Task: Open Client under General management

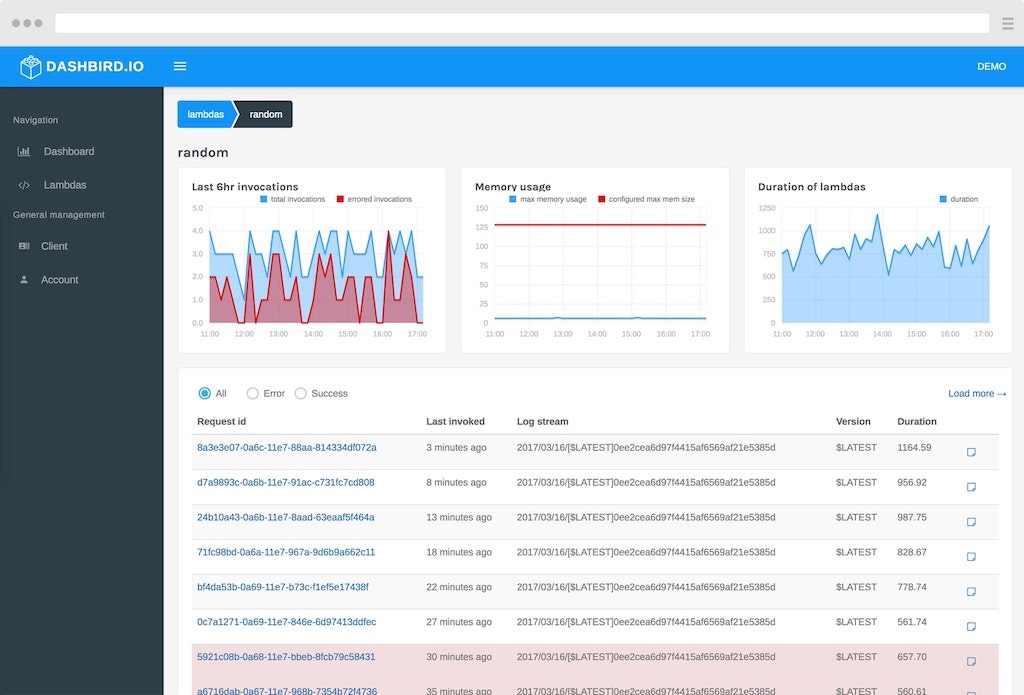Action: pos(54,246)
